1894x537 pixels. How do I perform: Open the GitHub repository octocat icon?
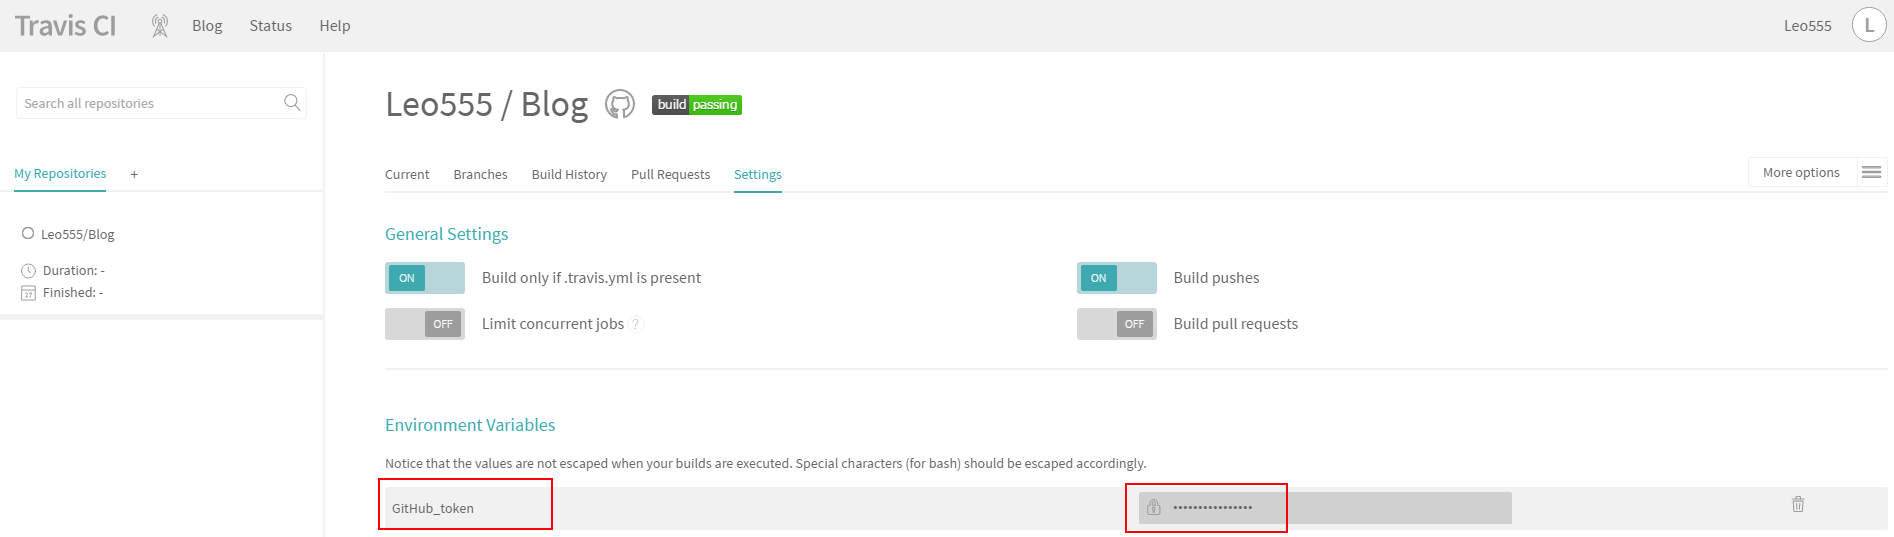click(x=620, y=104)
